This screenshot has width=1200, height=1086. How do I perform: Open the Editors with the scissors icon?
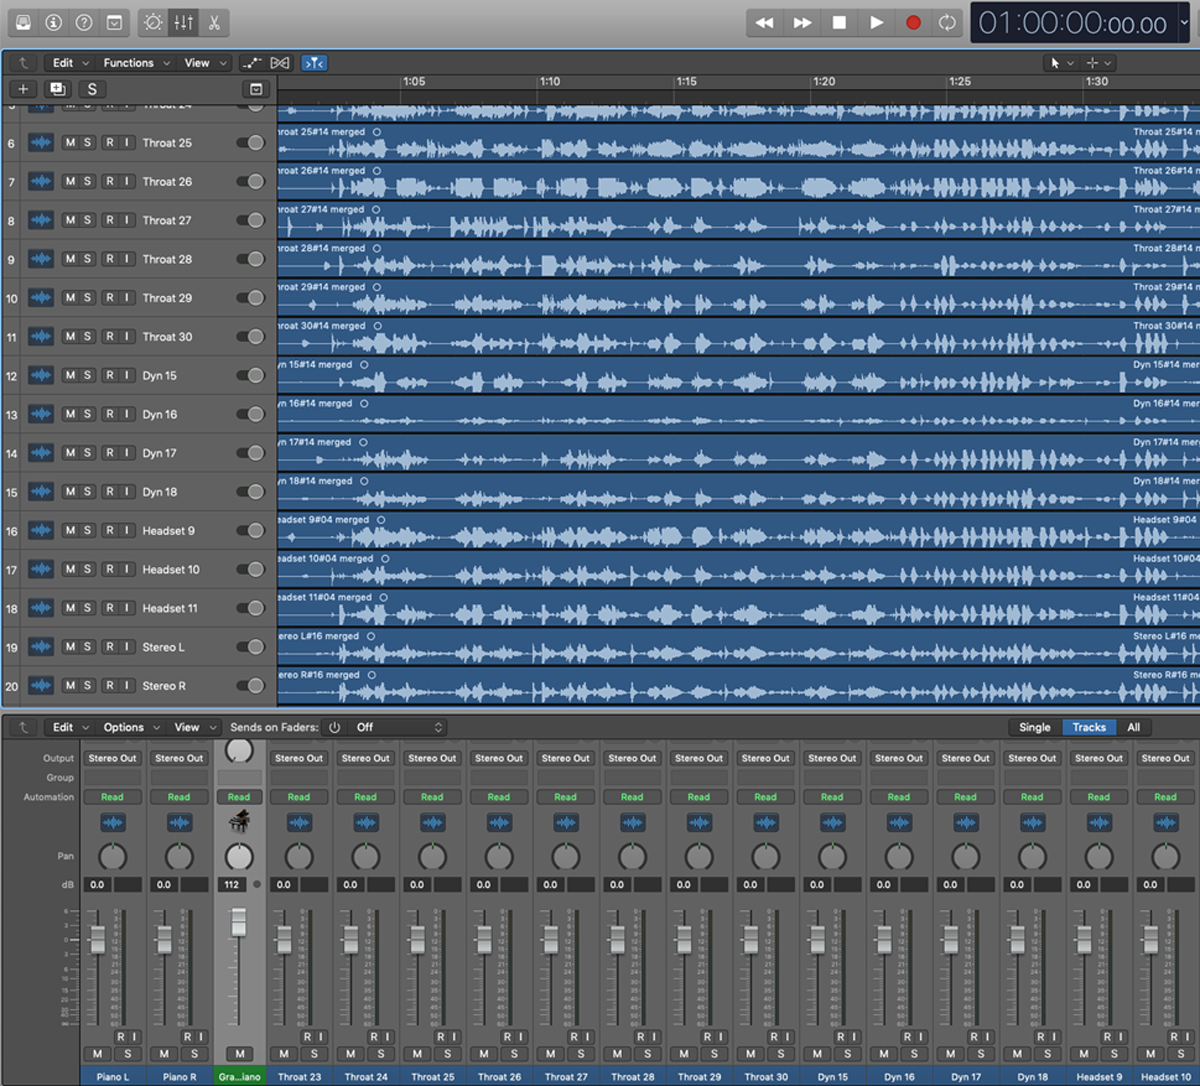[x=214, y=22]
